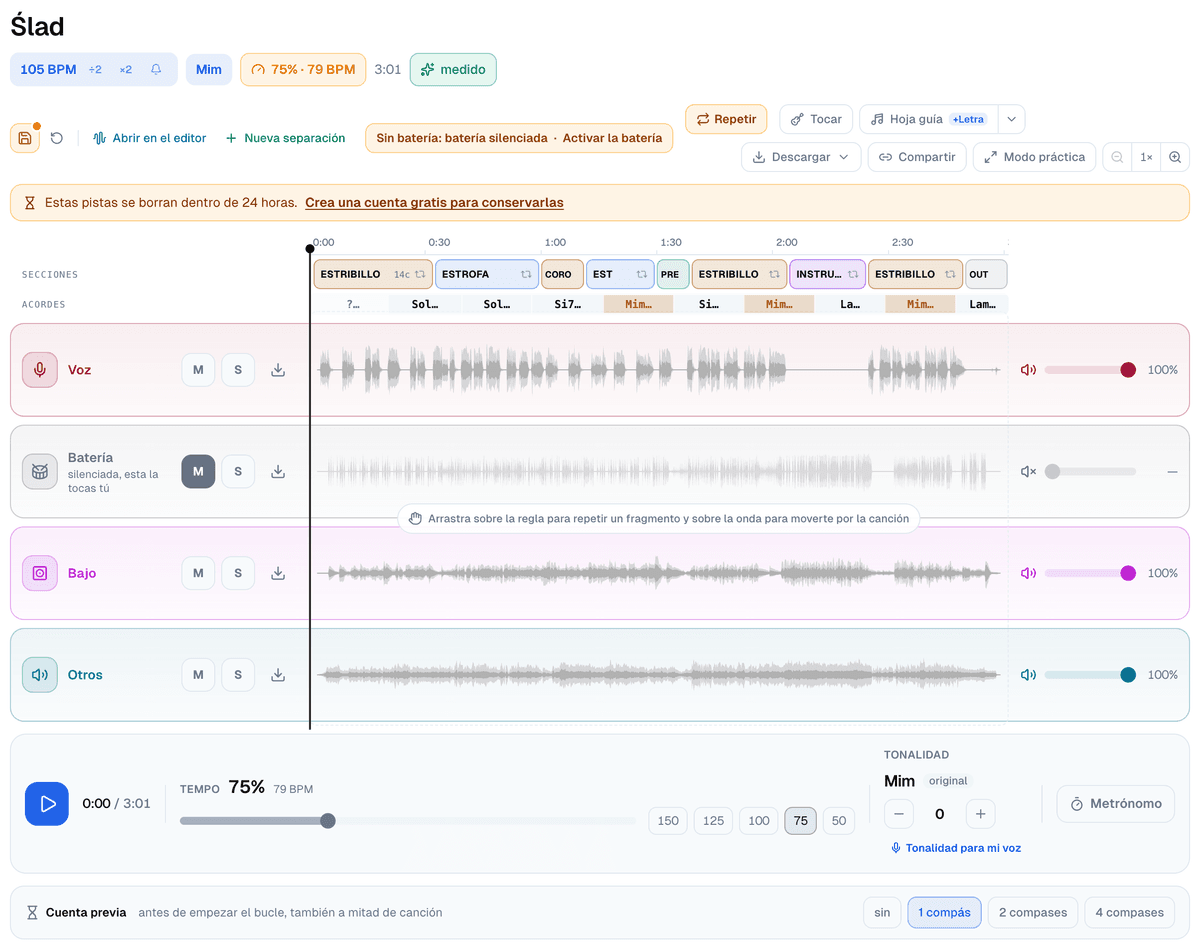Screen dimensions: 1200x949
Task: Click the Mim key chip
Action: coord(209,70)
